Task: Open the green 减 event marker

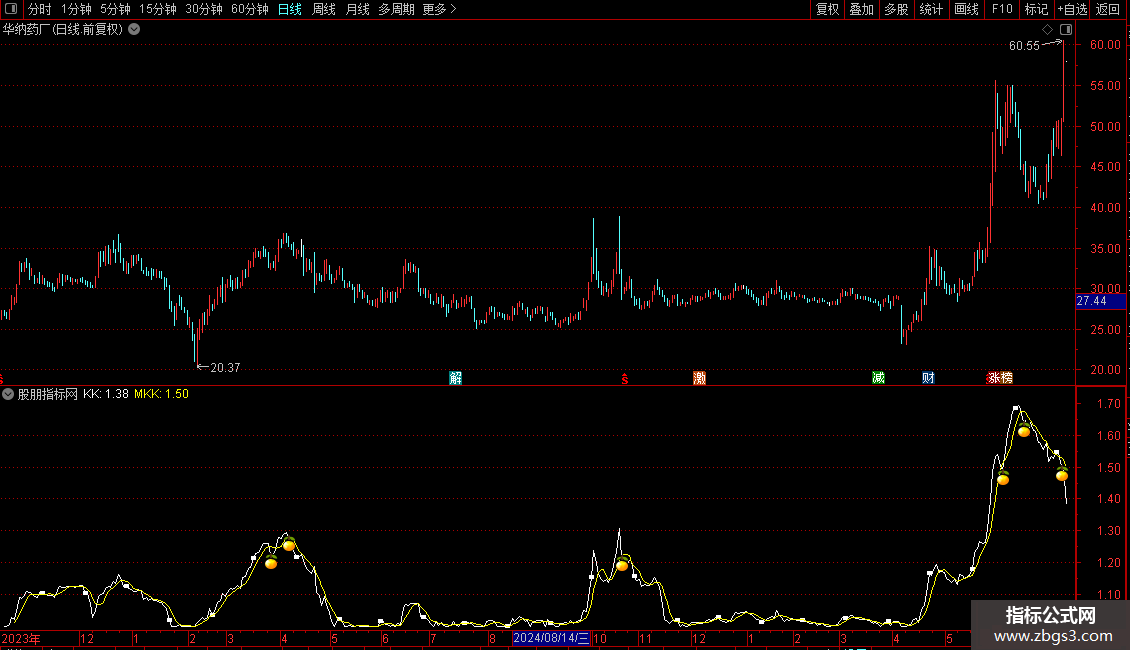Action: [x=878, y=378]
